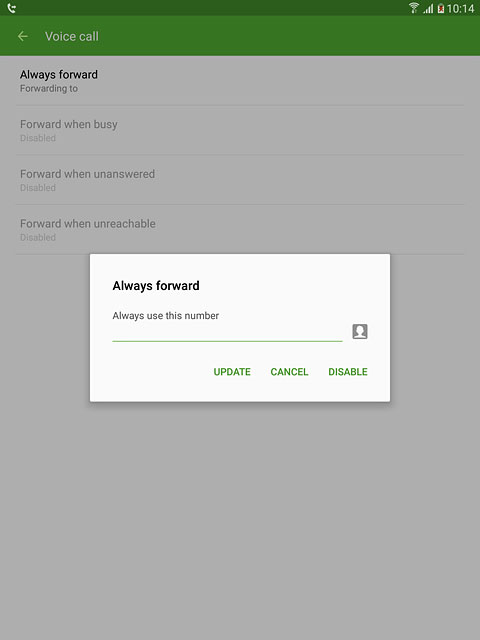This screenshot has height=640, width=480.
Task: Tap the battery icon in status bar
Action: point(440,8)
